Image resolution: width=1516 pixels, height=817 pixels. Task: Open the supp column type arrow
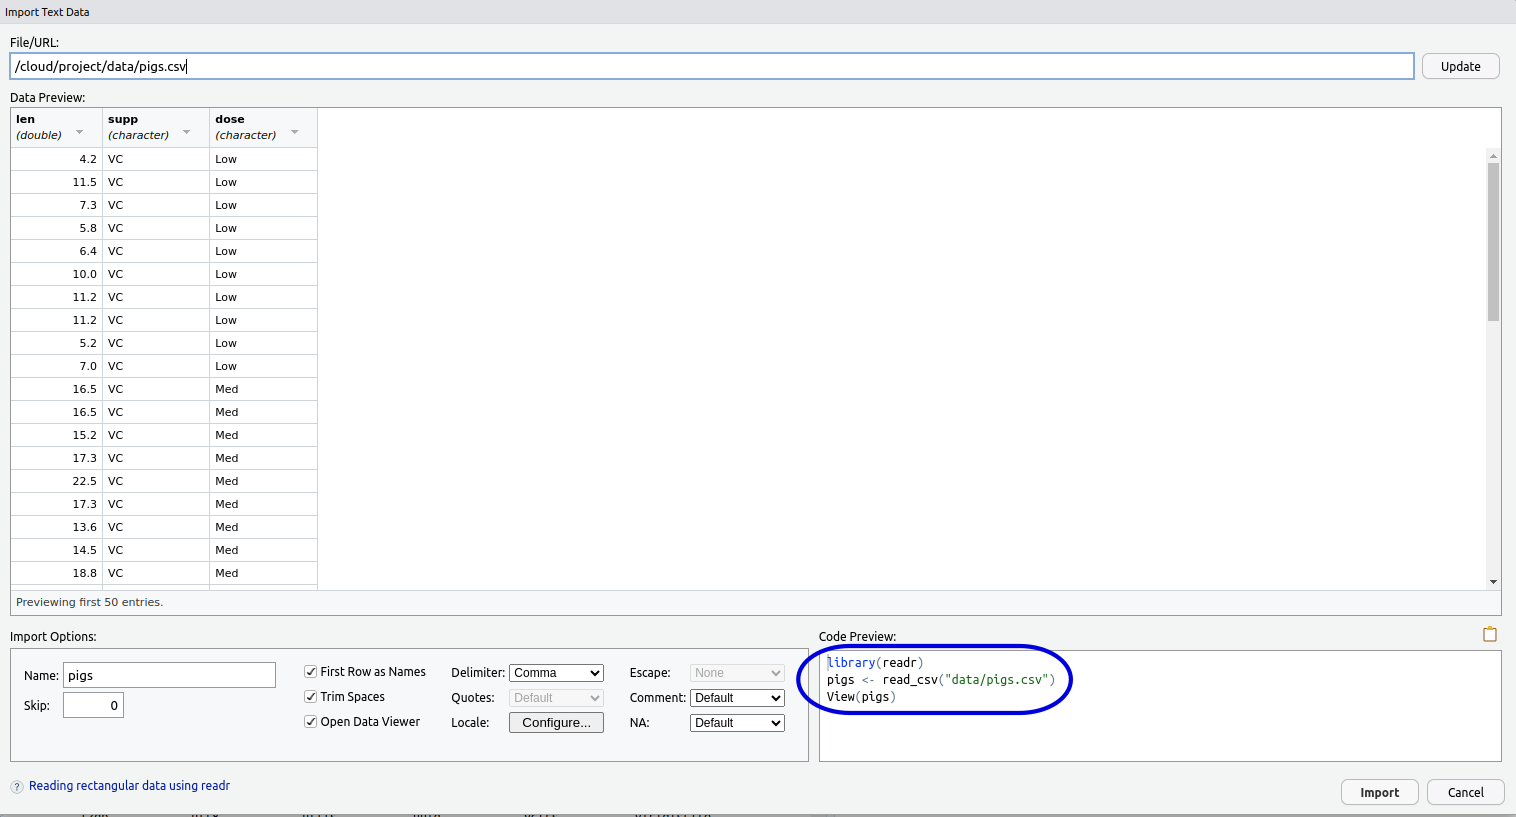click(187, 132)
